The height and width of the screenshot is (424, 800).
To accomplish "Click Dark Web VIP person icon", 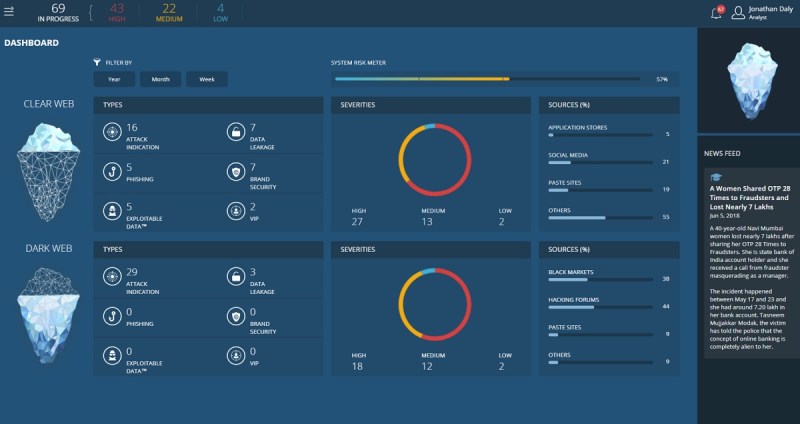I will 236,355.
